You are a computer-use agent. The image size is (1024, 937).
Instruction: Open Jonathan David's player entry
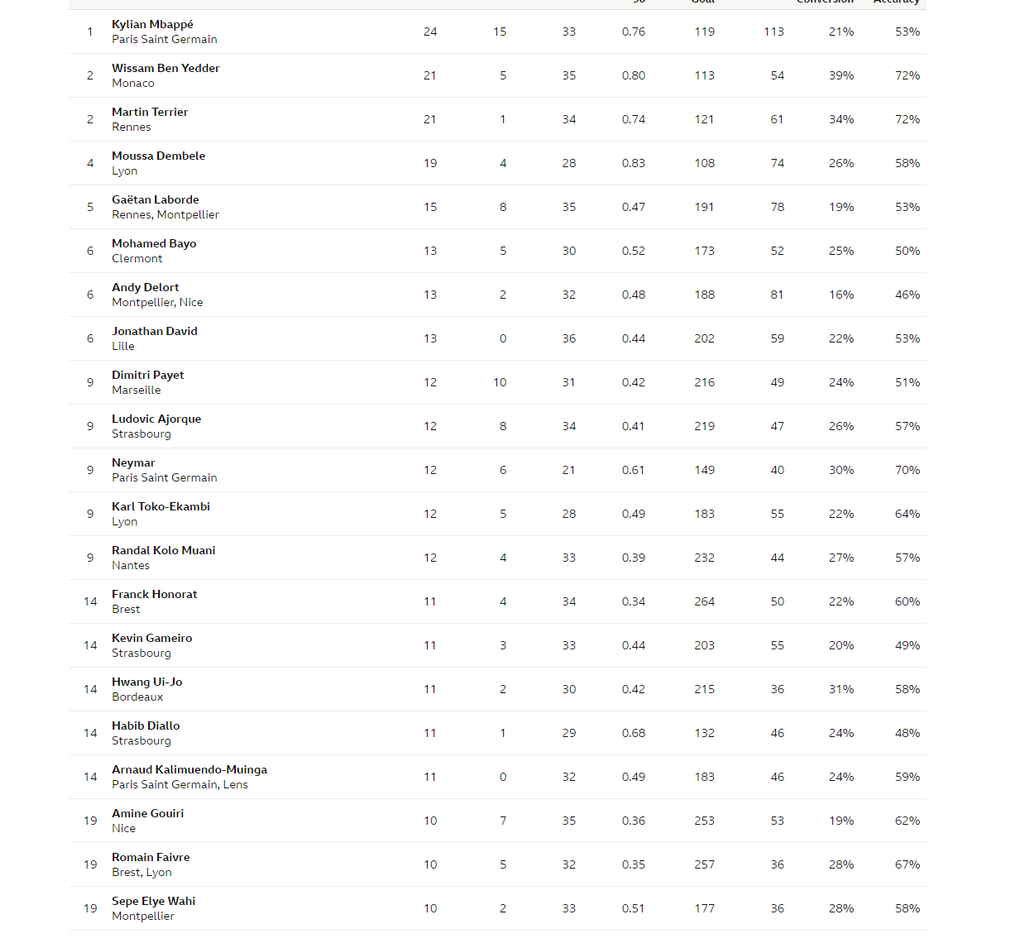point(154,331)
